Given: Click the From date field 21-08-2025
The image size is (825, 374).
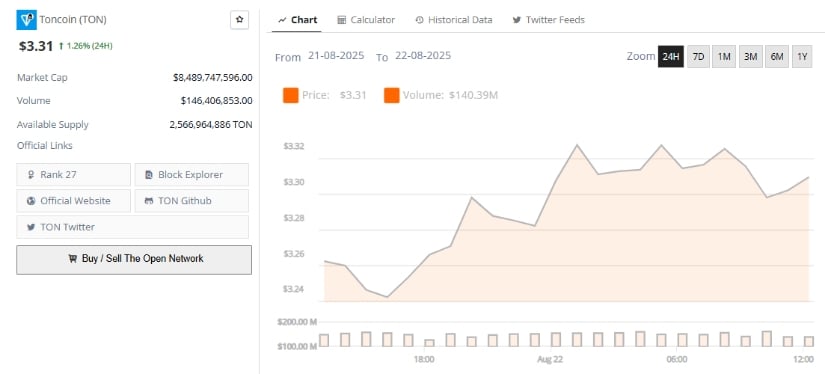Looking at the screenshot, I should (336, 56).
